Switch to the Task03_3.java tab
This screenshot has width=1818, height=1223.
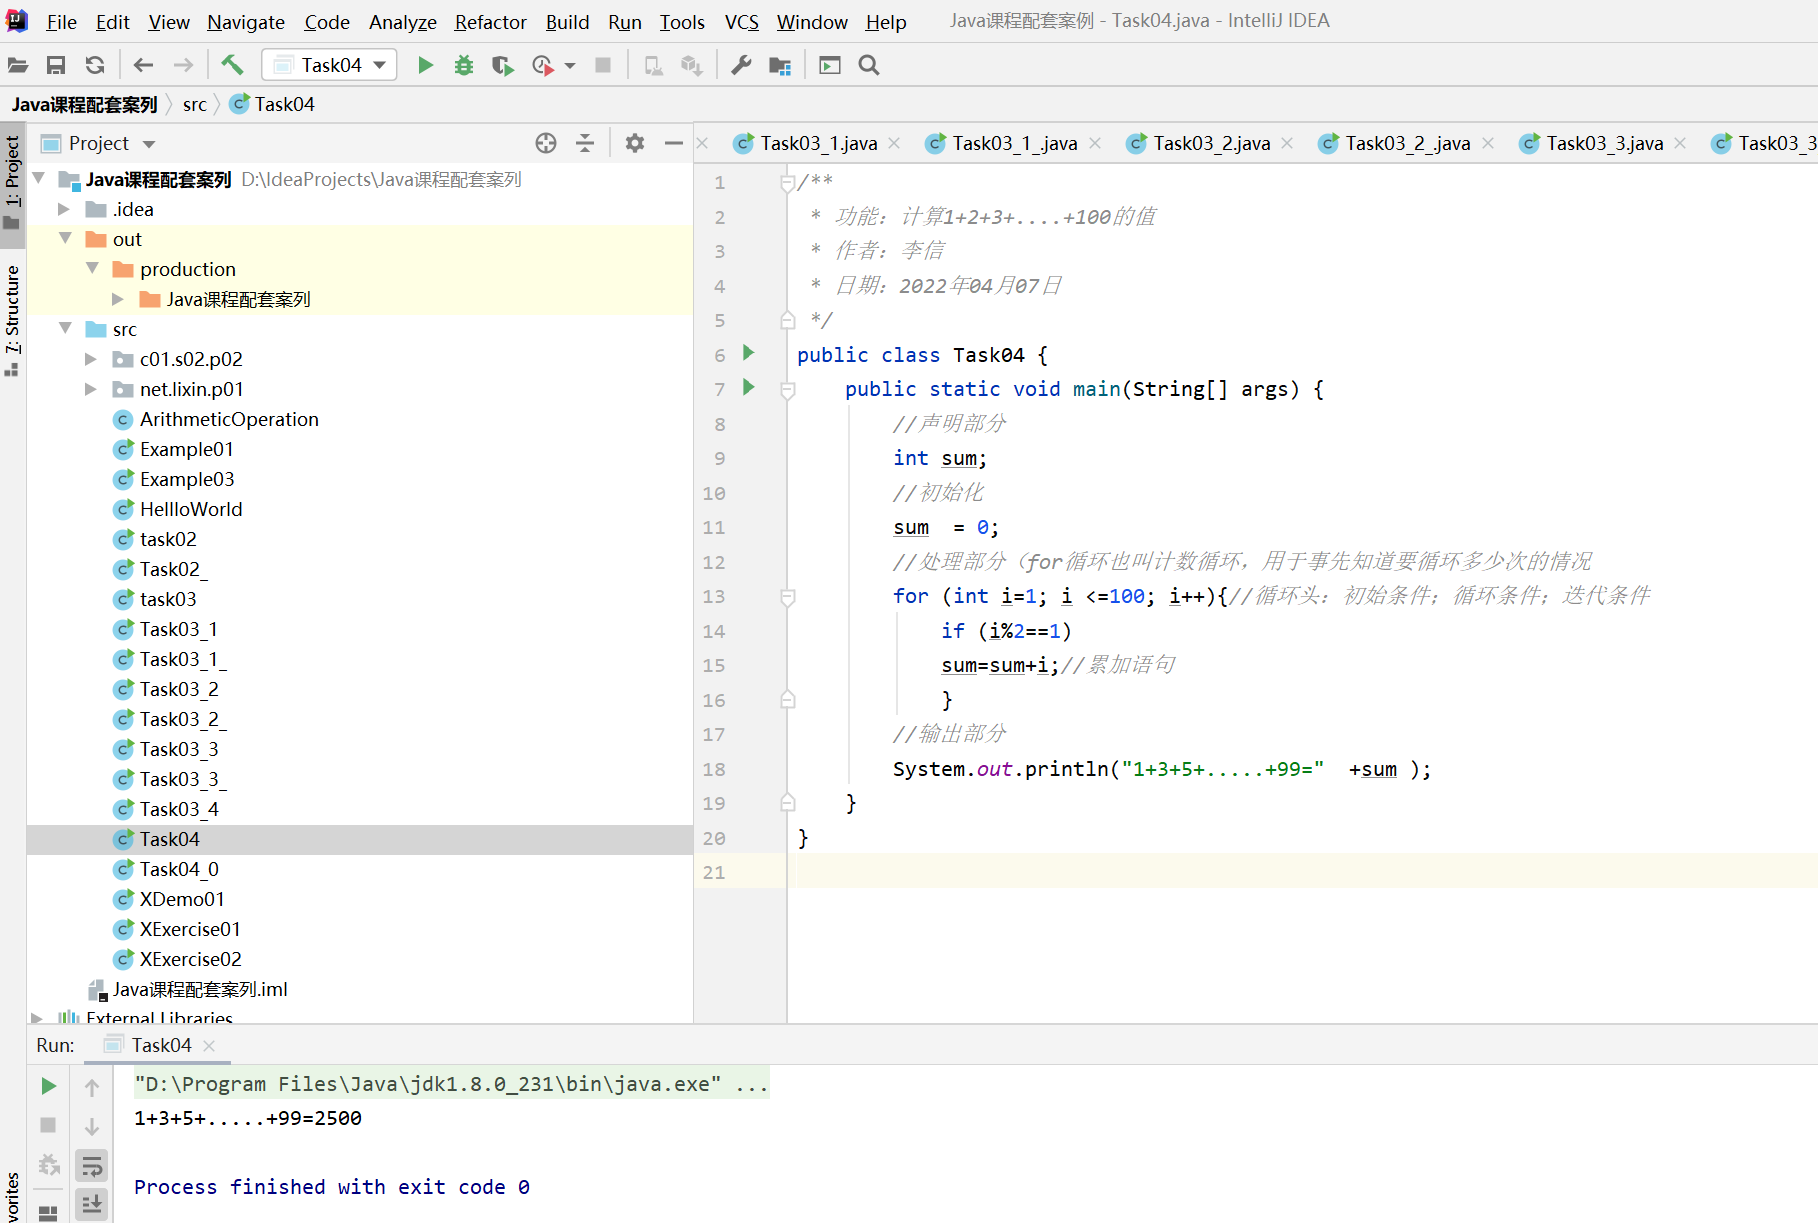pos(1604,143)
